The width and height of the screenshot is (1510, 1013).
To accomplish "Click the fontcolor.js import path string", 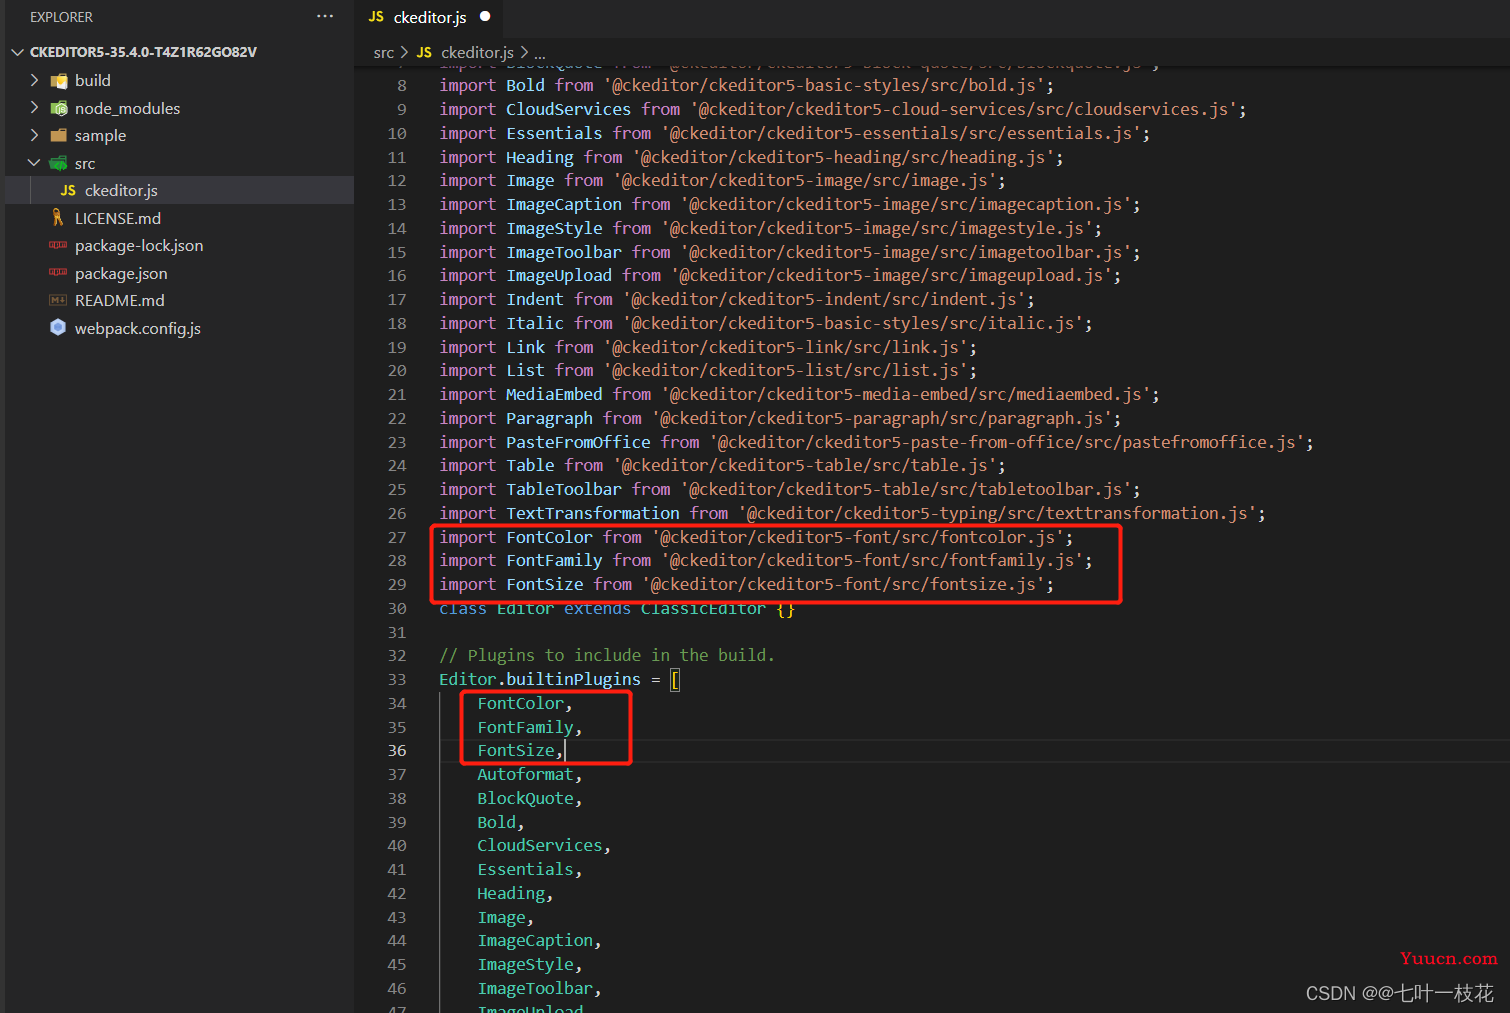I will tap(857, 537).
